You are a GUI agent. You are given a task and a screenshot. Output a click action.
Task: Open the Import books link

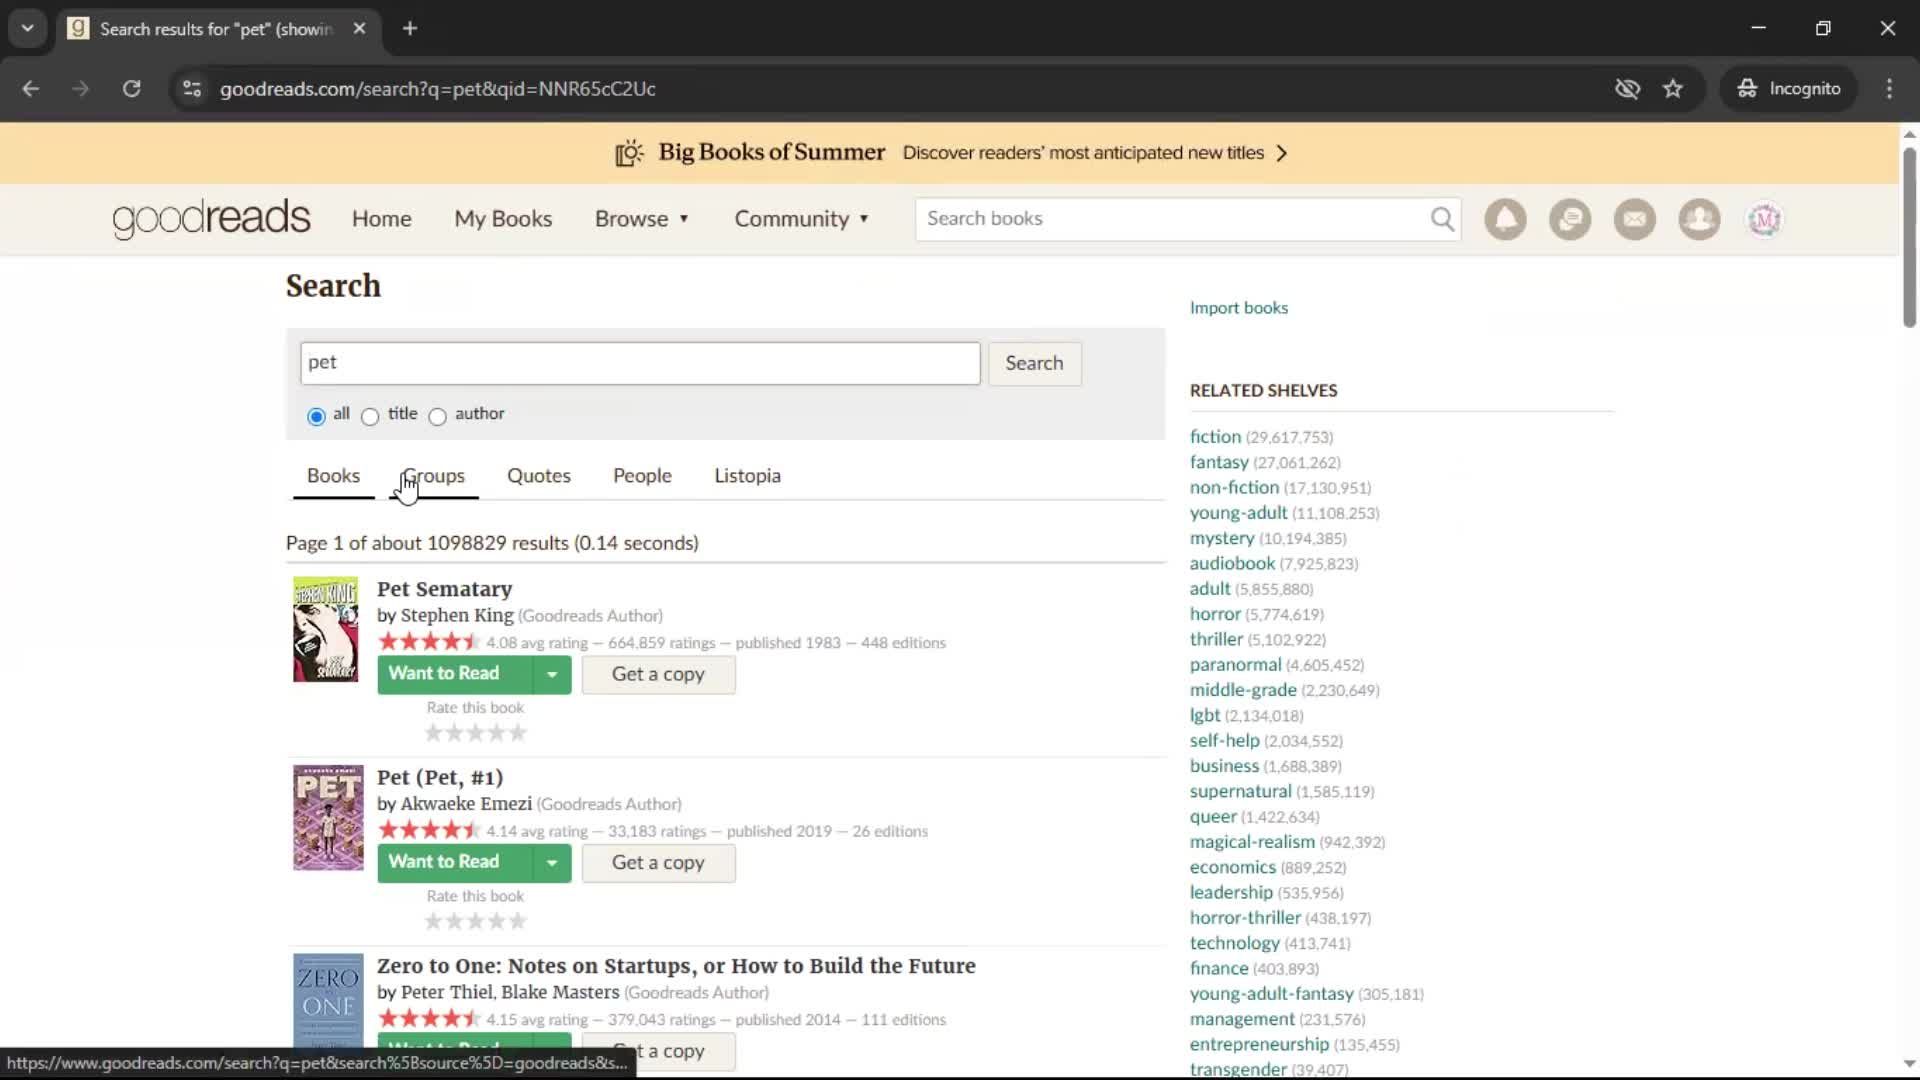[x=1238, y=308]
